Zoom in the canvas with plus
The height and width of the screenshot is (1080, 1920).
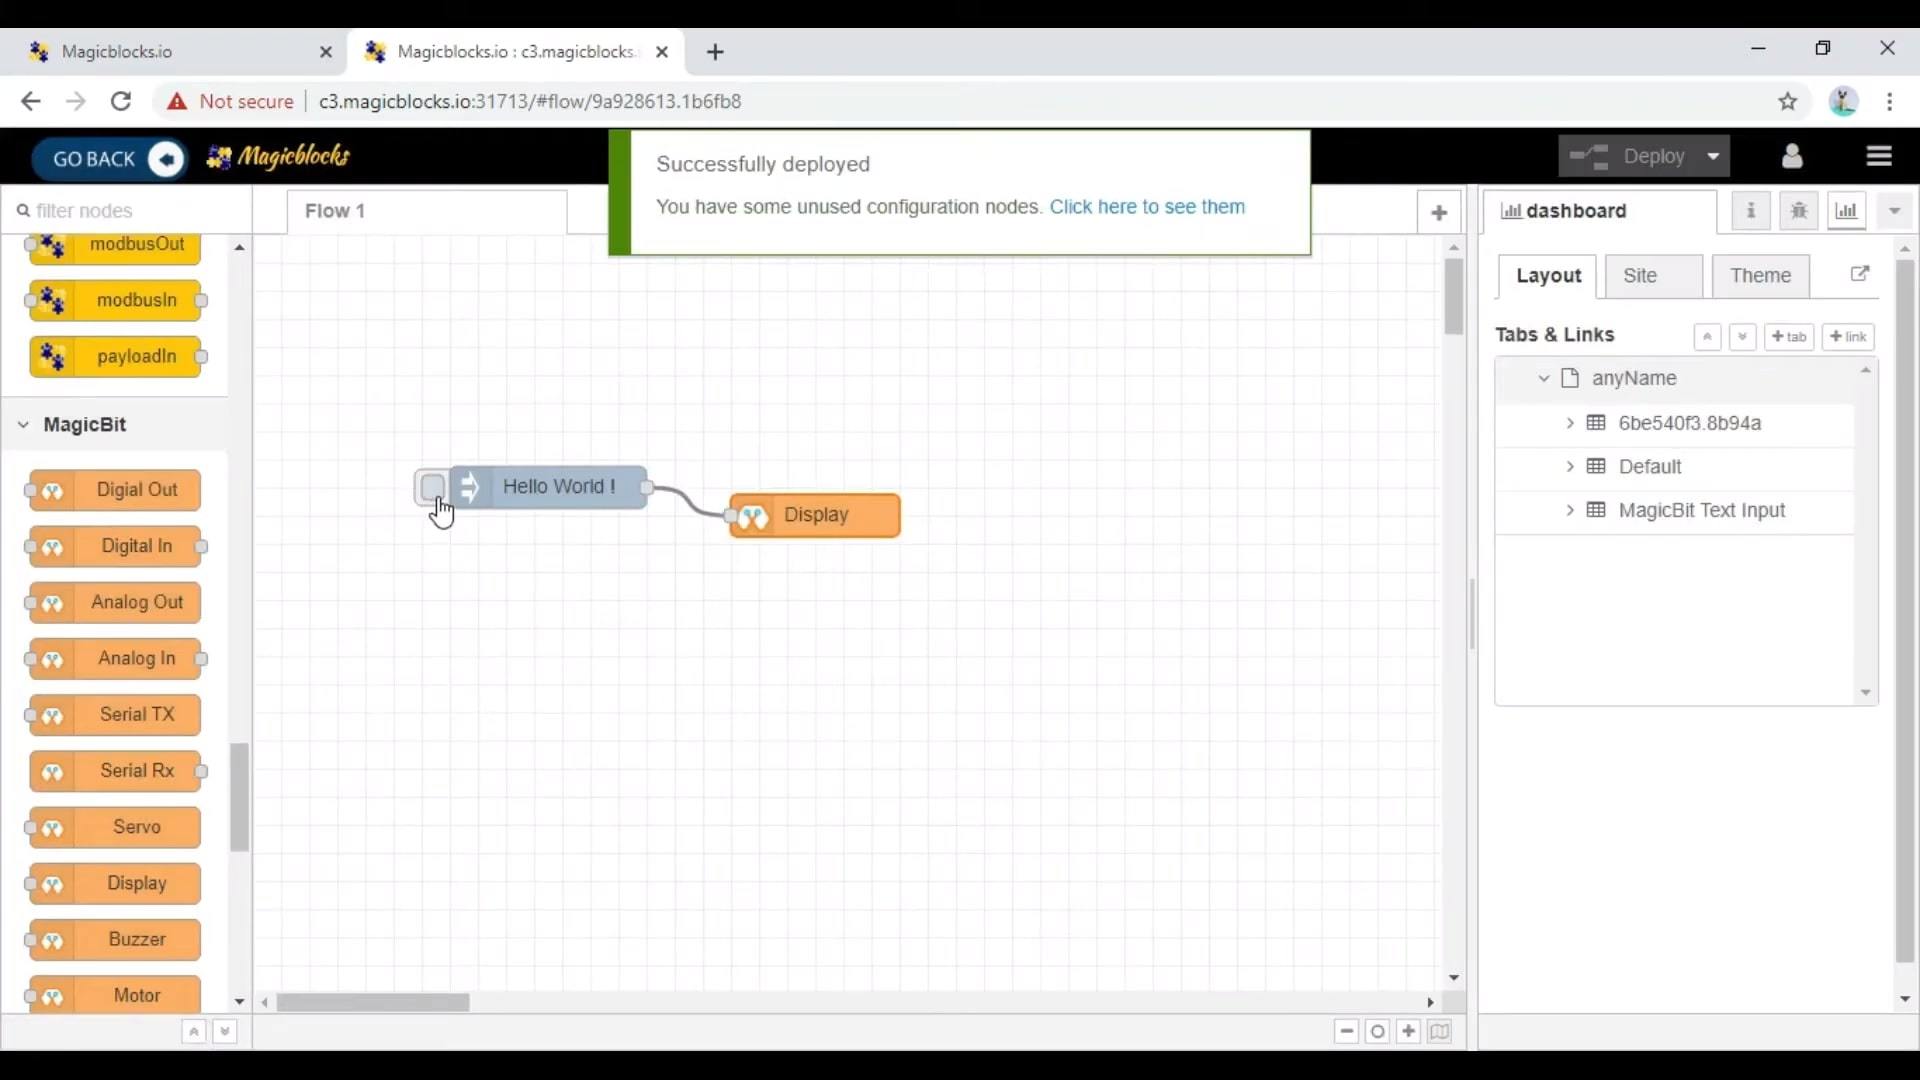[1409, 1031]
